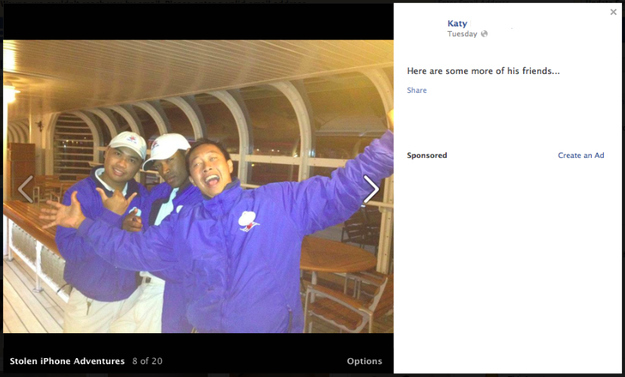Click the white cap of the leftmost man
The image size is (625, 377).
click(128, 143)
